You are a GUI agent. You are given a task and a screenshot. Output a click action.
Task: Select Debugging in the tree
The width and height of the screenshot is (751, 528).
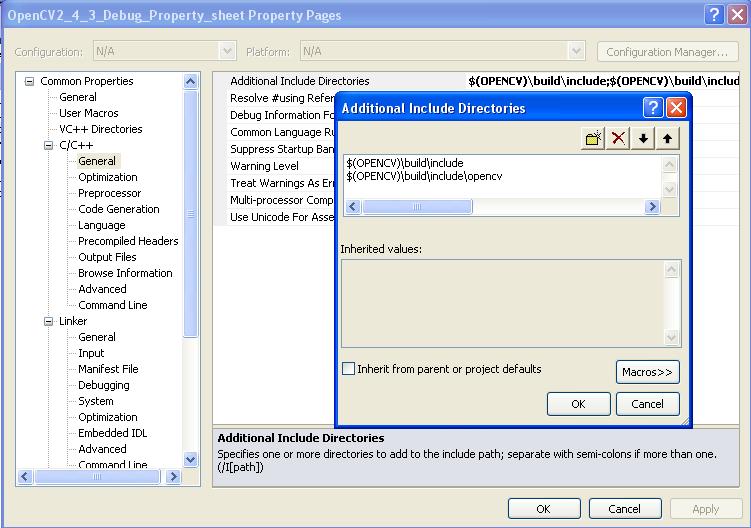click(x=104, y=385)
